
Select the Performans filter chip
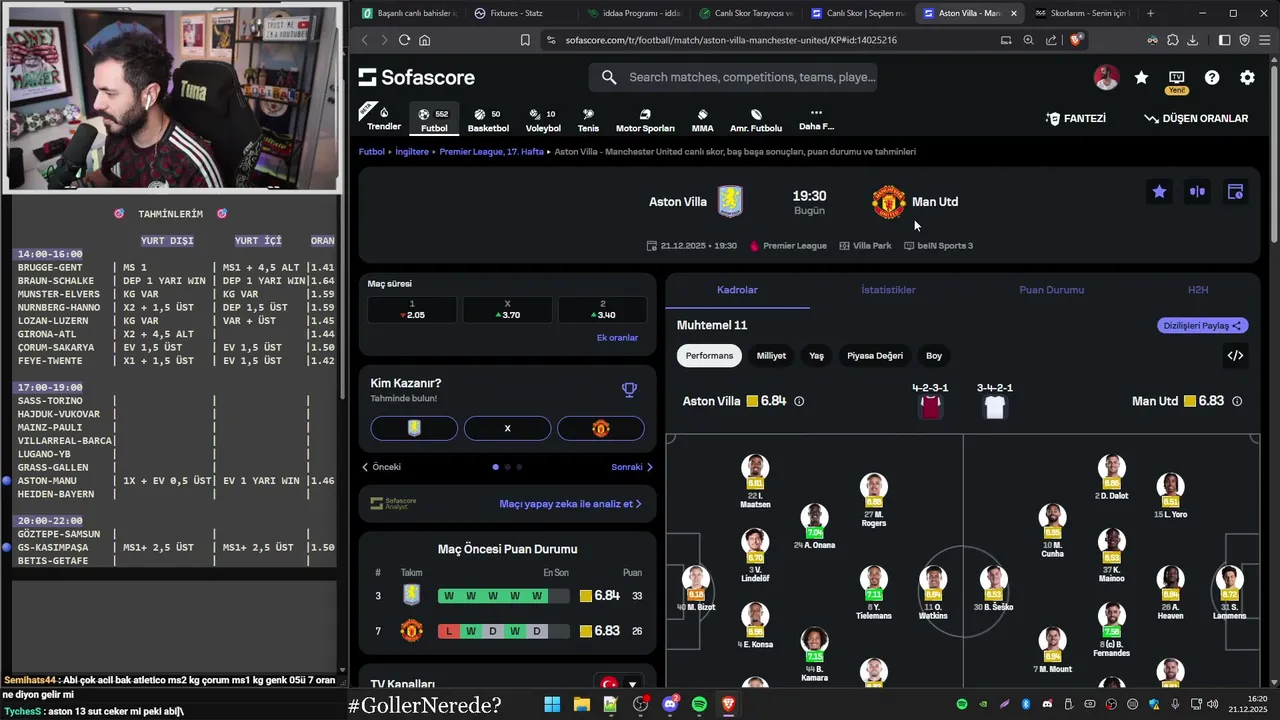[709, 355]
